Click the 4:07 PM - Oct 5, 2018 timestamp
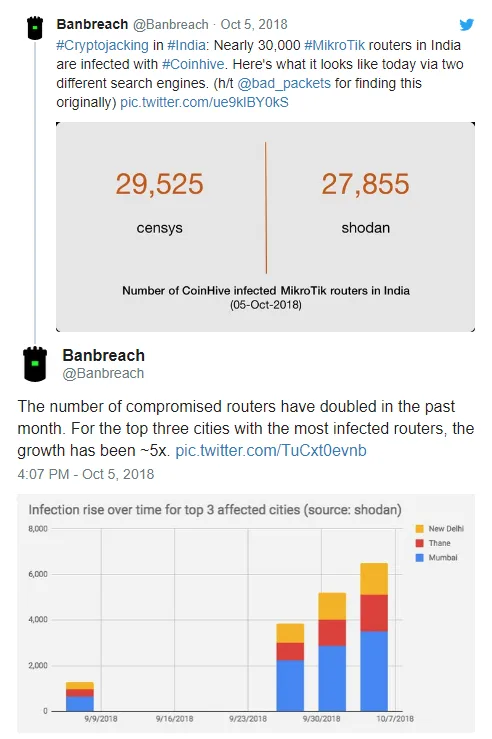The width and height of the screenshot is (492, 739). (86, 474)
